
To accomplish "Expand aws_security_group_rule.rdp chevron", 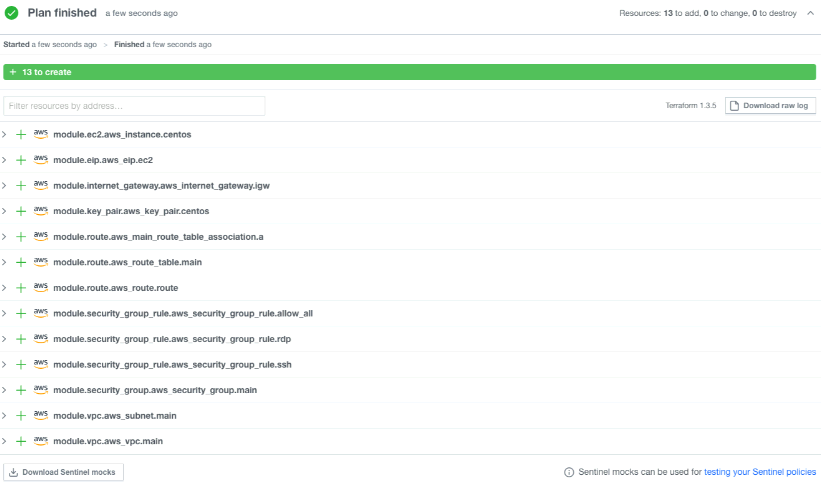I will pos(4,339).
